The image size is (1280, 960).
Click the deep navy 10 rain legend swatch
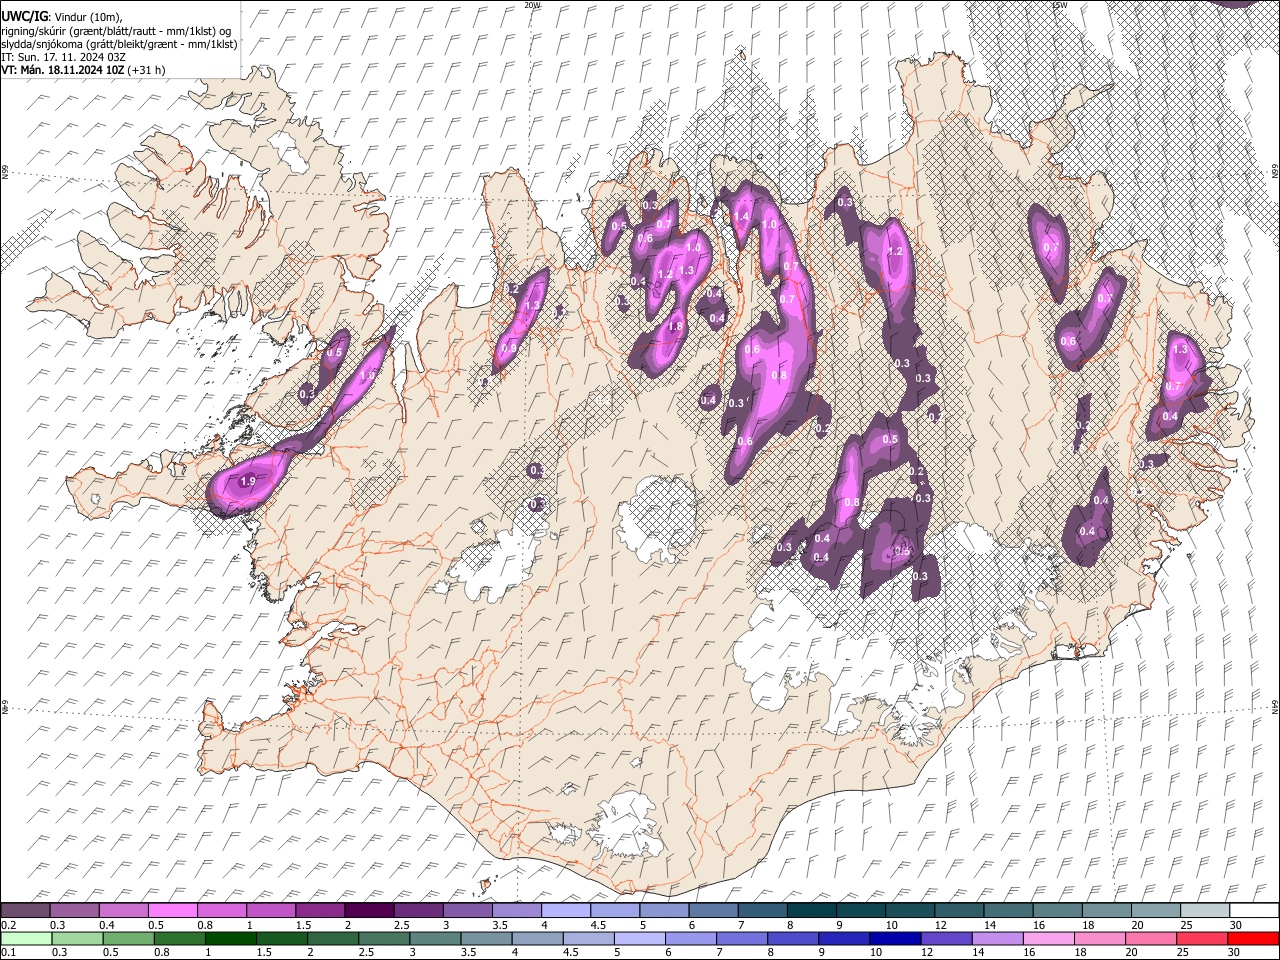click(x=895, y=938)
